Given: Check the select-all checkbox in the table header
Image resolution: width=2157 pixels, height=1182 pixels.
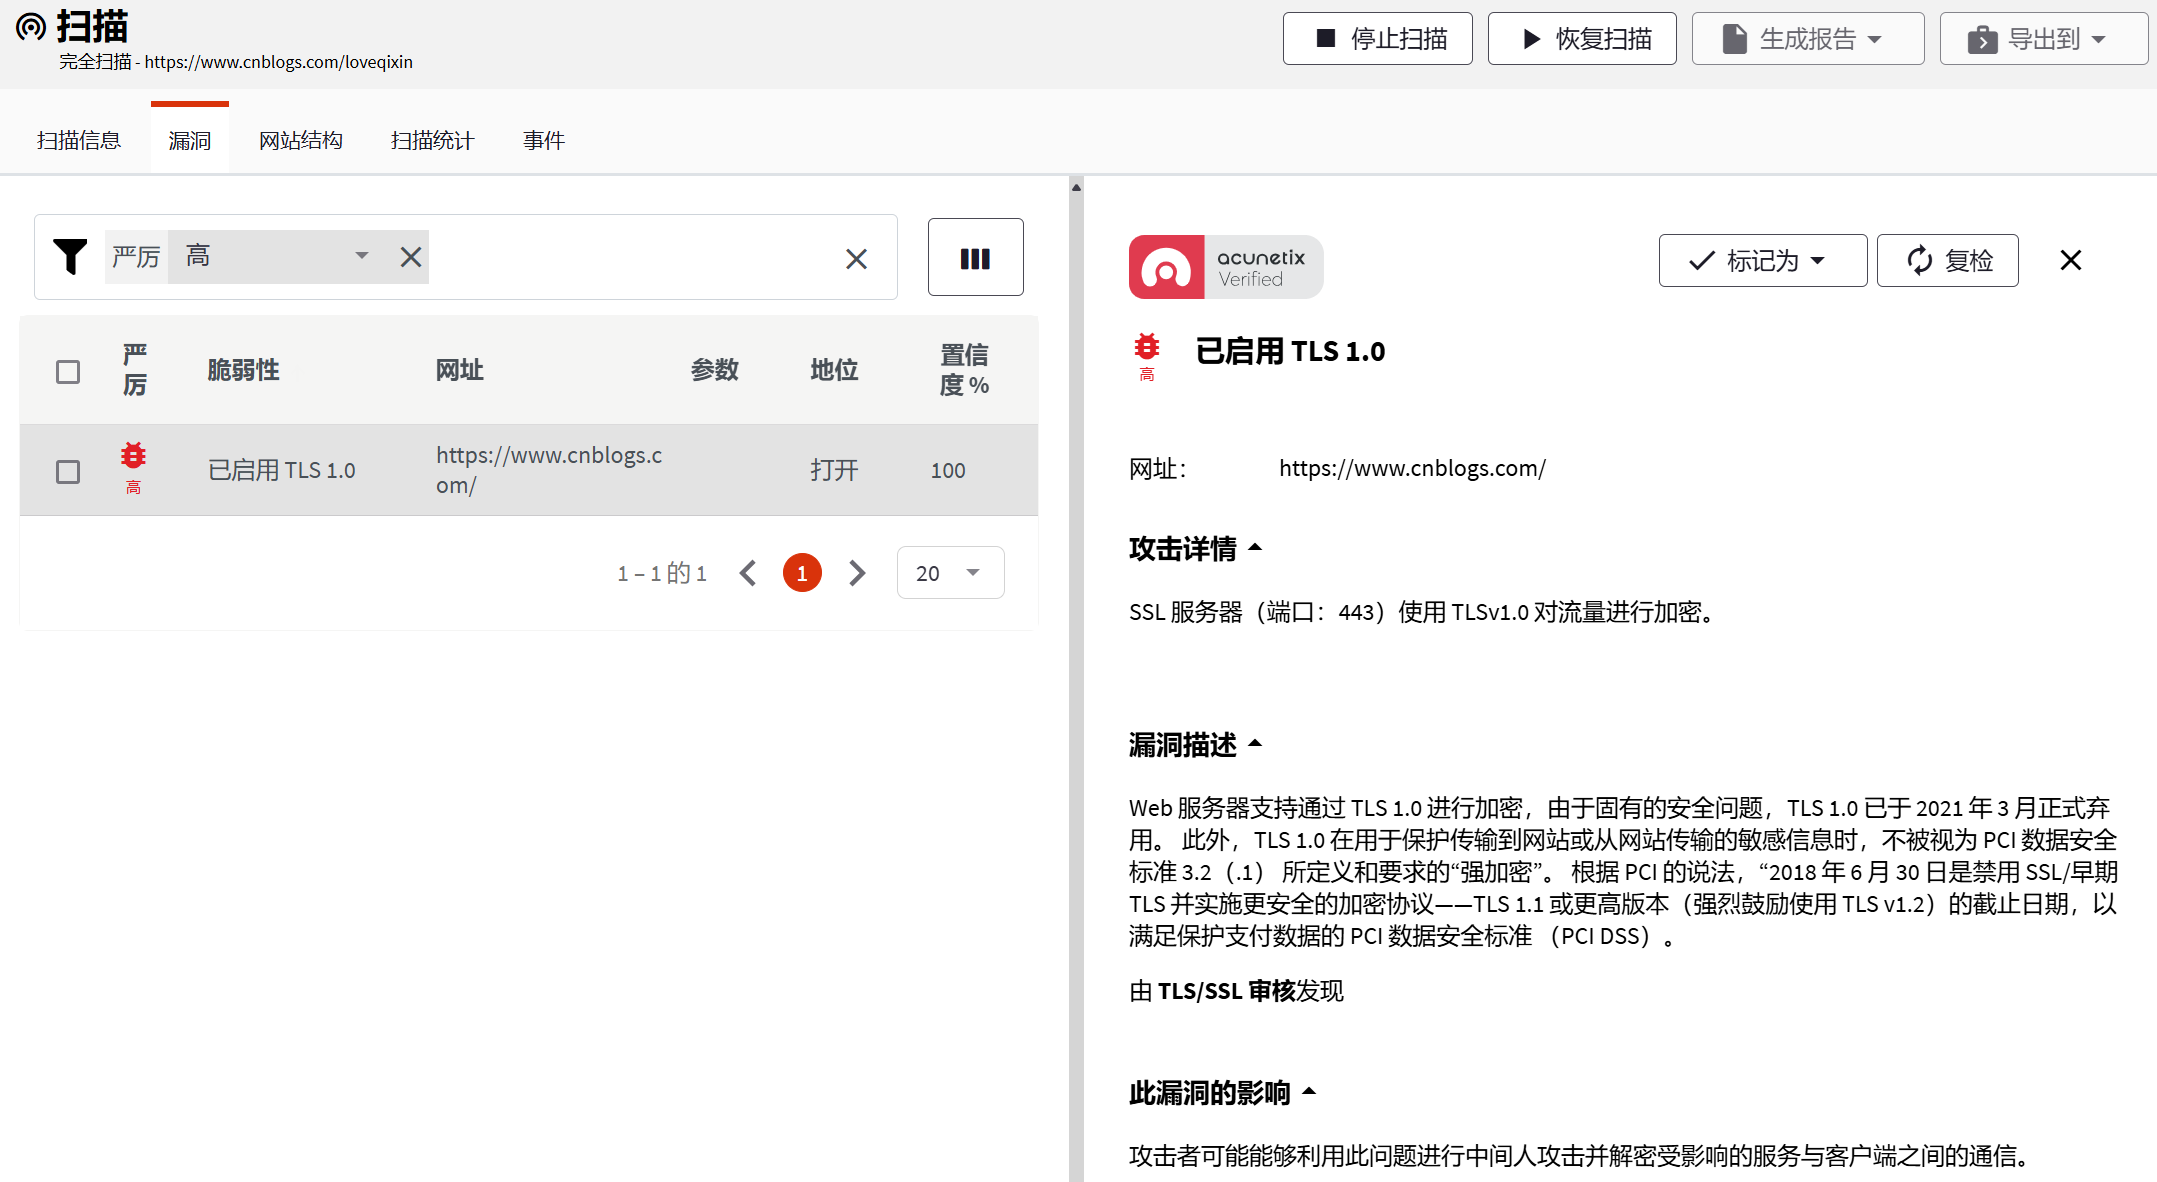Looking at the screenshot, I should (67, 371).
